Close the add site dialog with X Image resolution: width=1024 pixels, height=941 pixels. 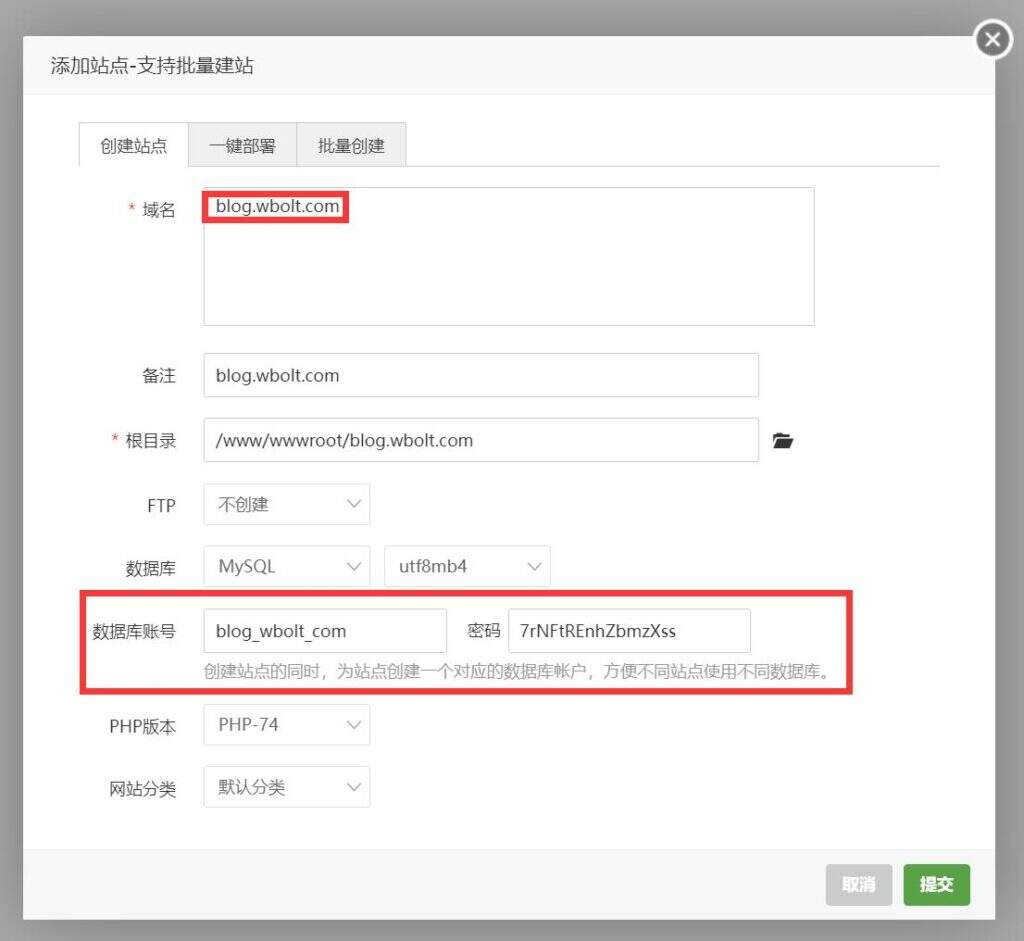pos(992,40)
